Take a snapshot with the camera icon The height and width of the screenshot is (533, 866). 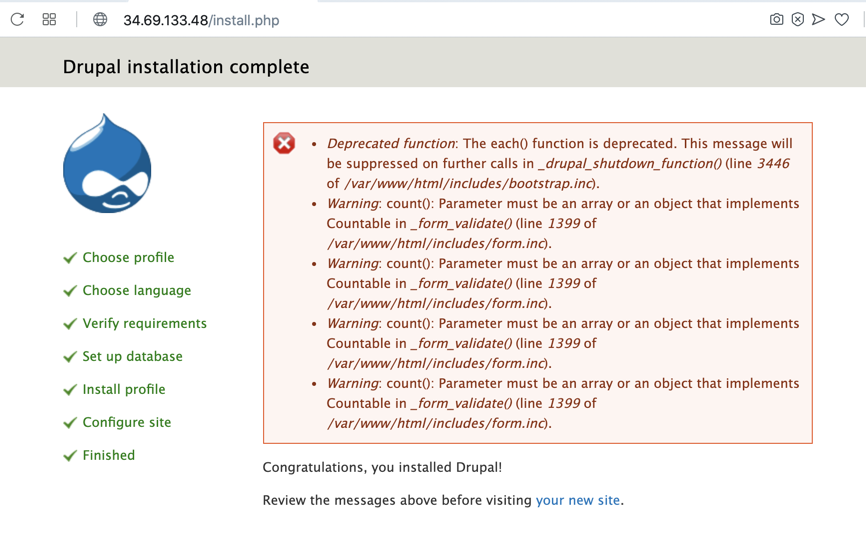click(x=776, y=19)
